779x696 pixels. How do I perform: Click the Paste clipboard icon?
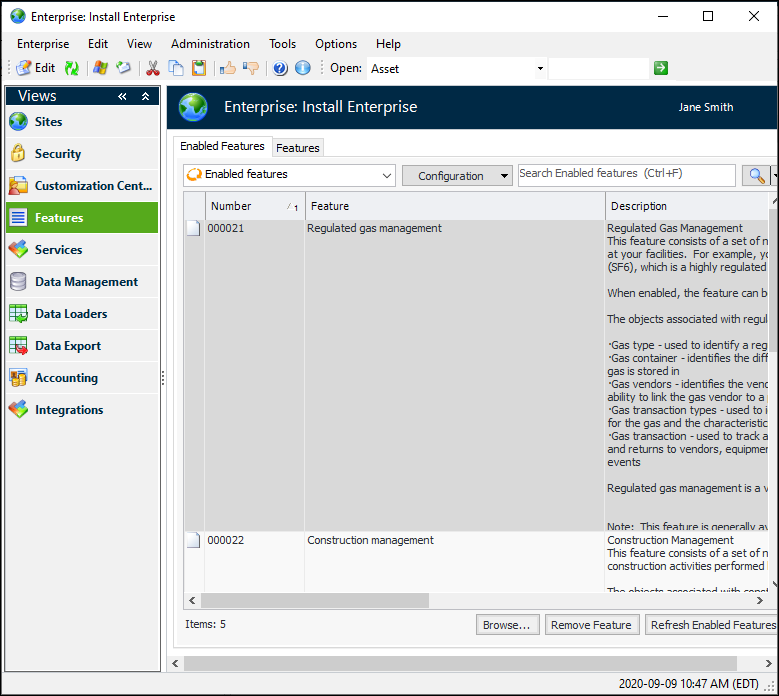point(199,68)
